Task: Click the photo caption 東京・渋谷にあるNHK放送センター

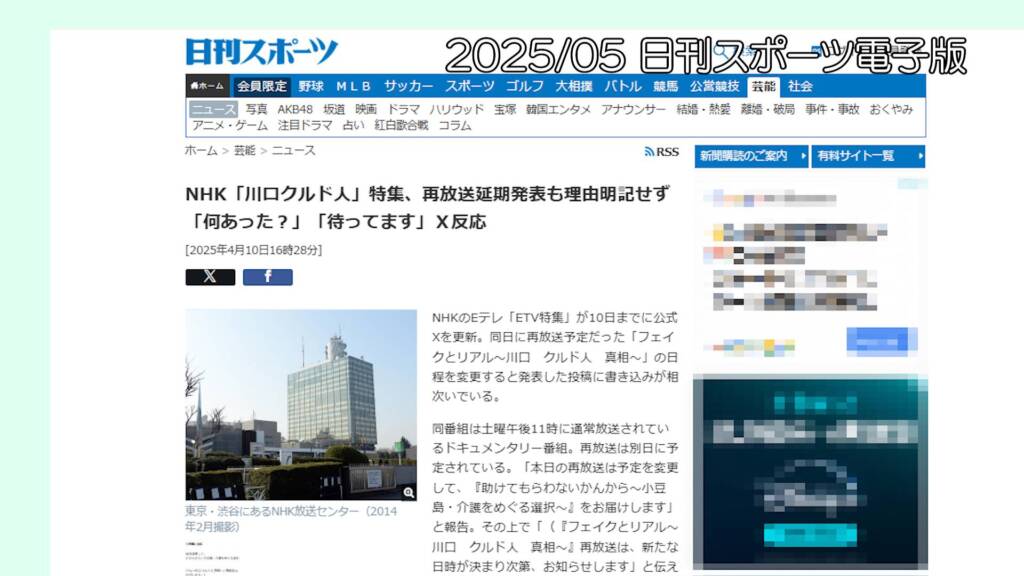Action: tap(291, 519)
